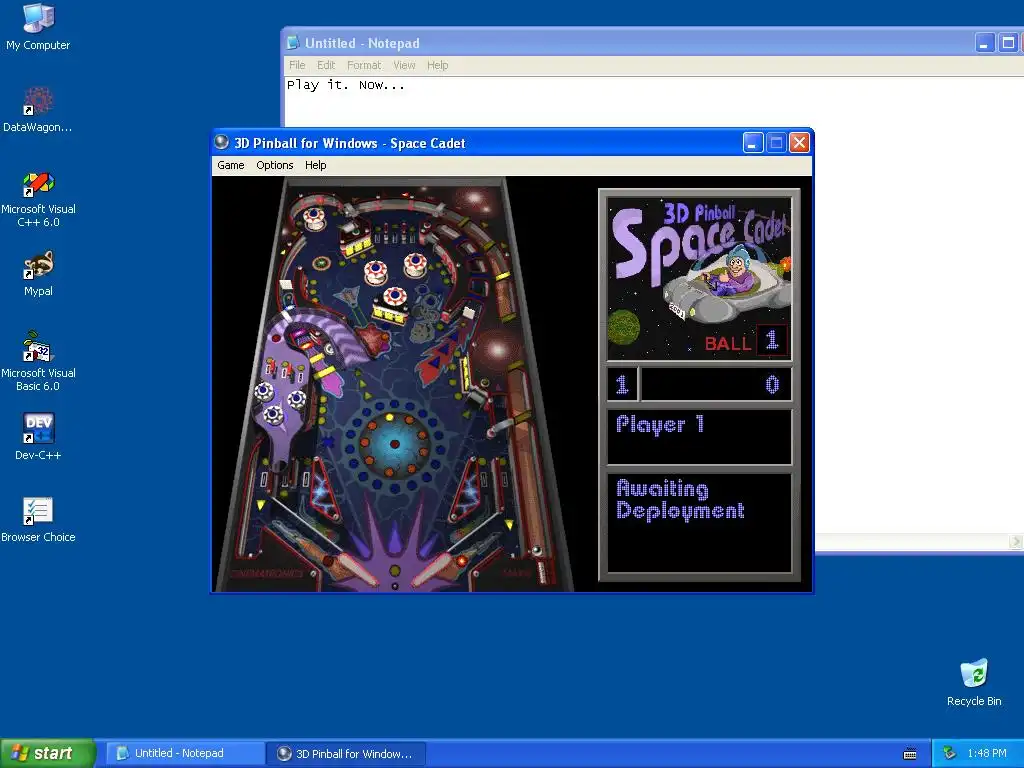Viewport: 1024px width, 768px height.
Task: Click the keyboard icon in the taskbar
Action: [x=910, y=754]
